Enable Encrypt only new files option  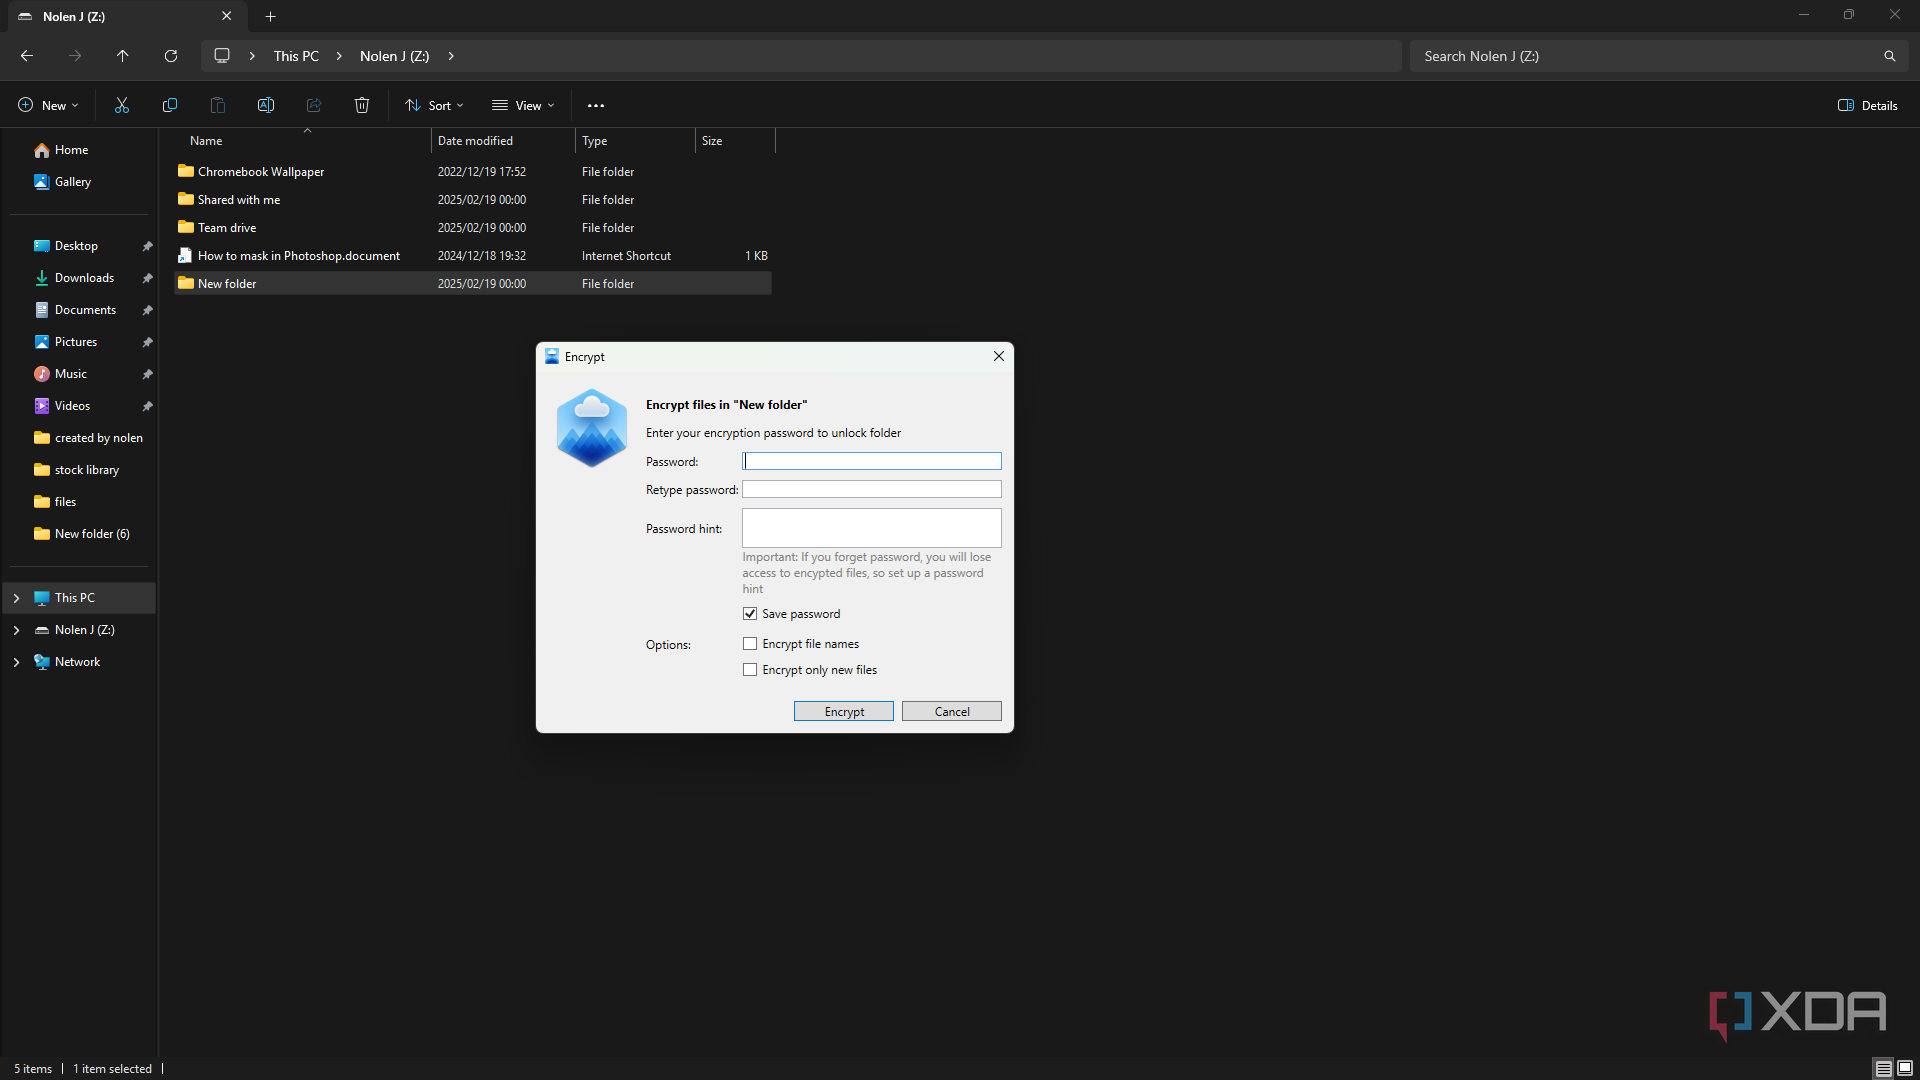[750, 670]
